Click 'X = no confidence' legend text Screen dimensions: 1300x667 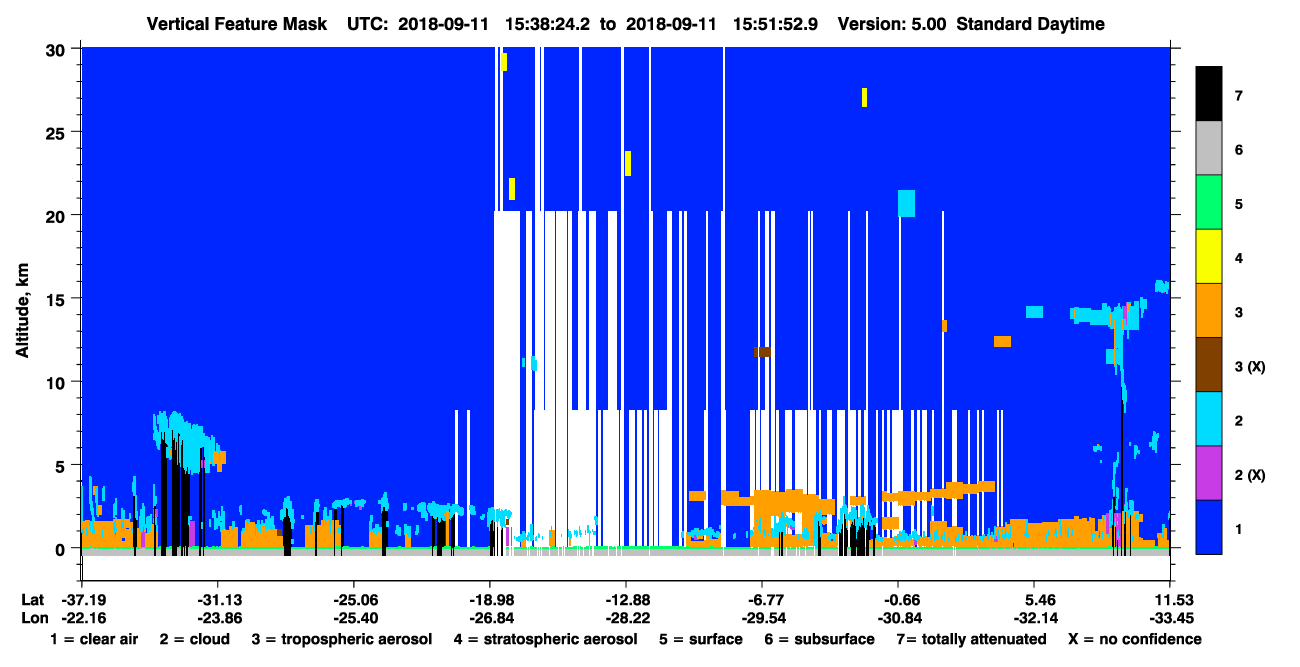1135,639
